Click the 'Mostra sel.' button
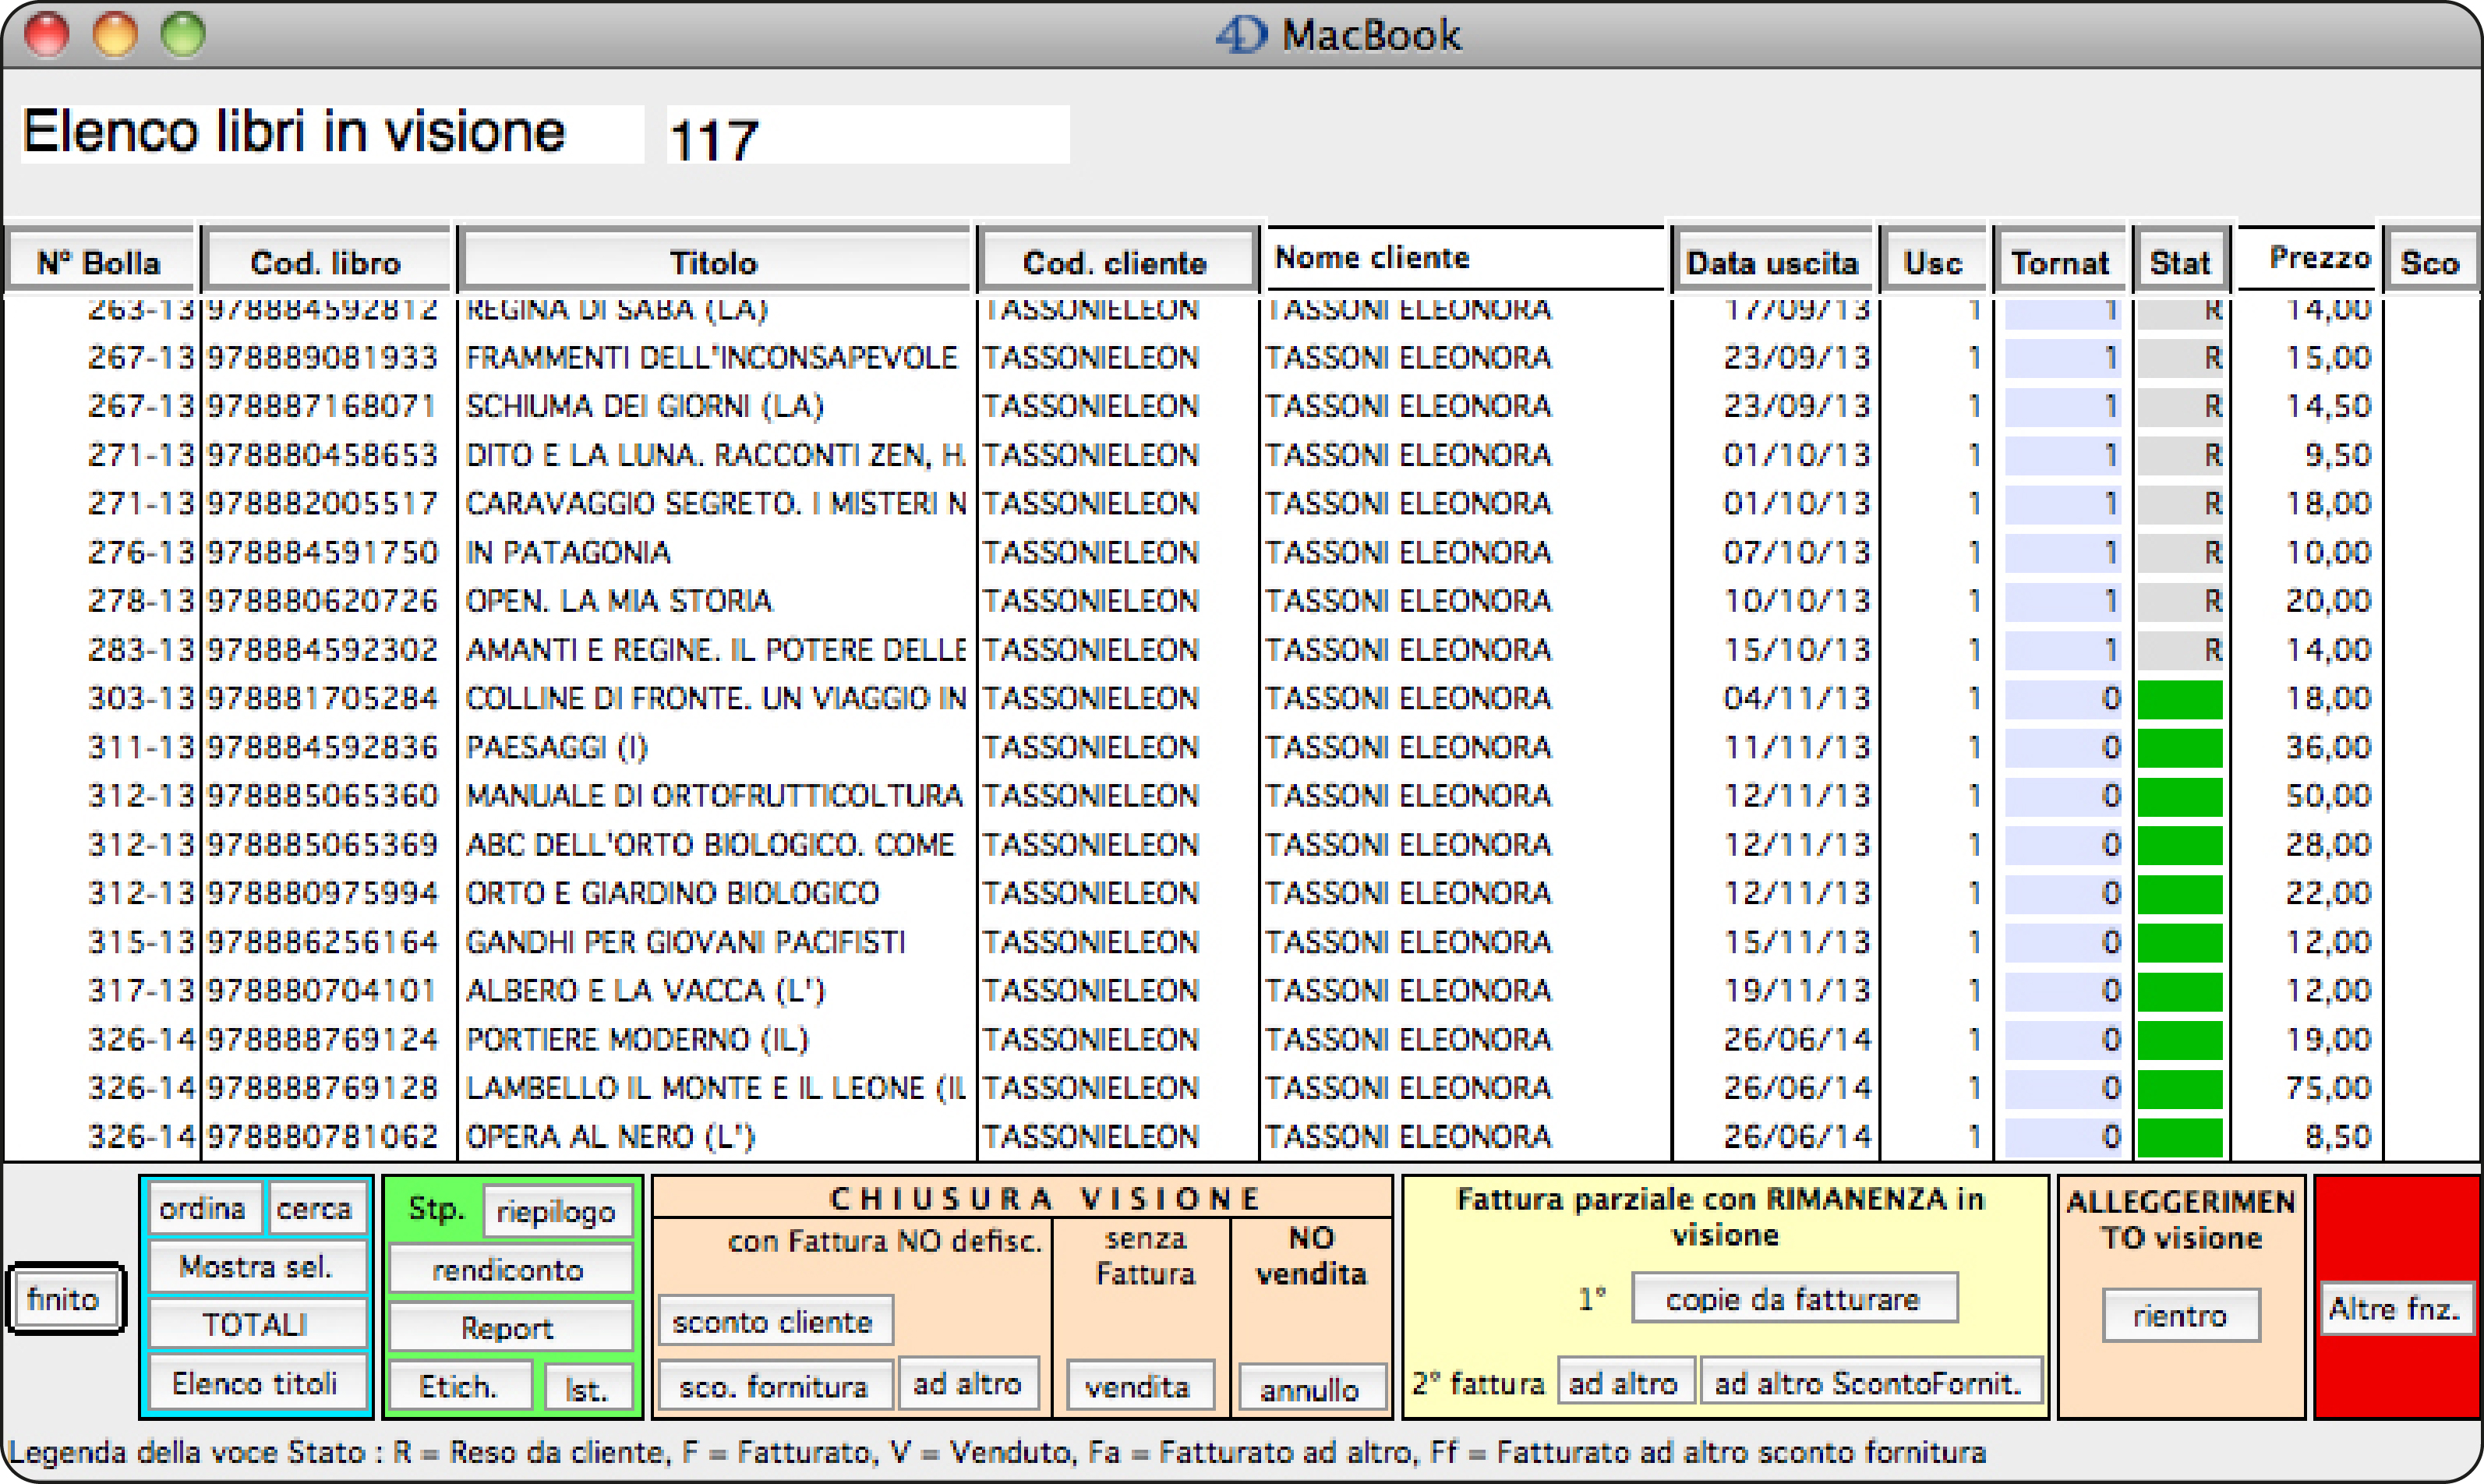 pyautogui.click(x=258, y=1267)
